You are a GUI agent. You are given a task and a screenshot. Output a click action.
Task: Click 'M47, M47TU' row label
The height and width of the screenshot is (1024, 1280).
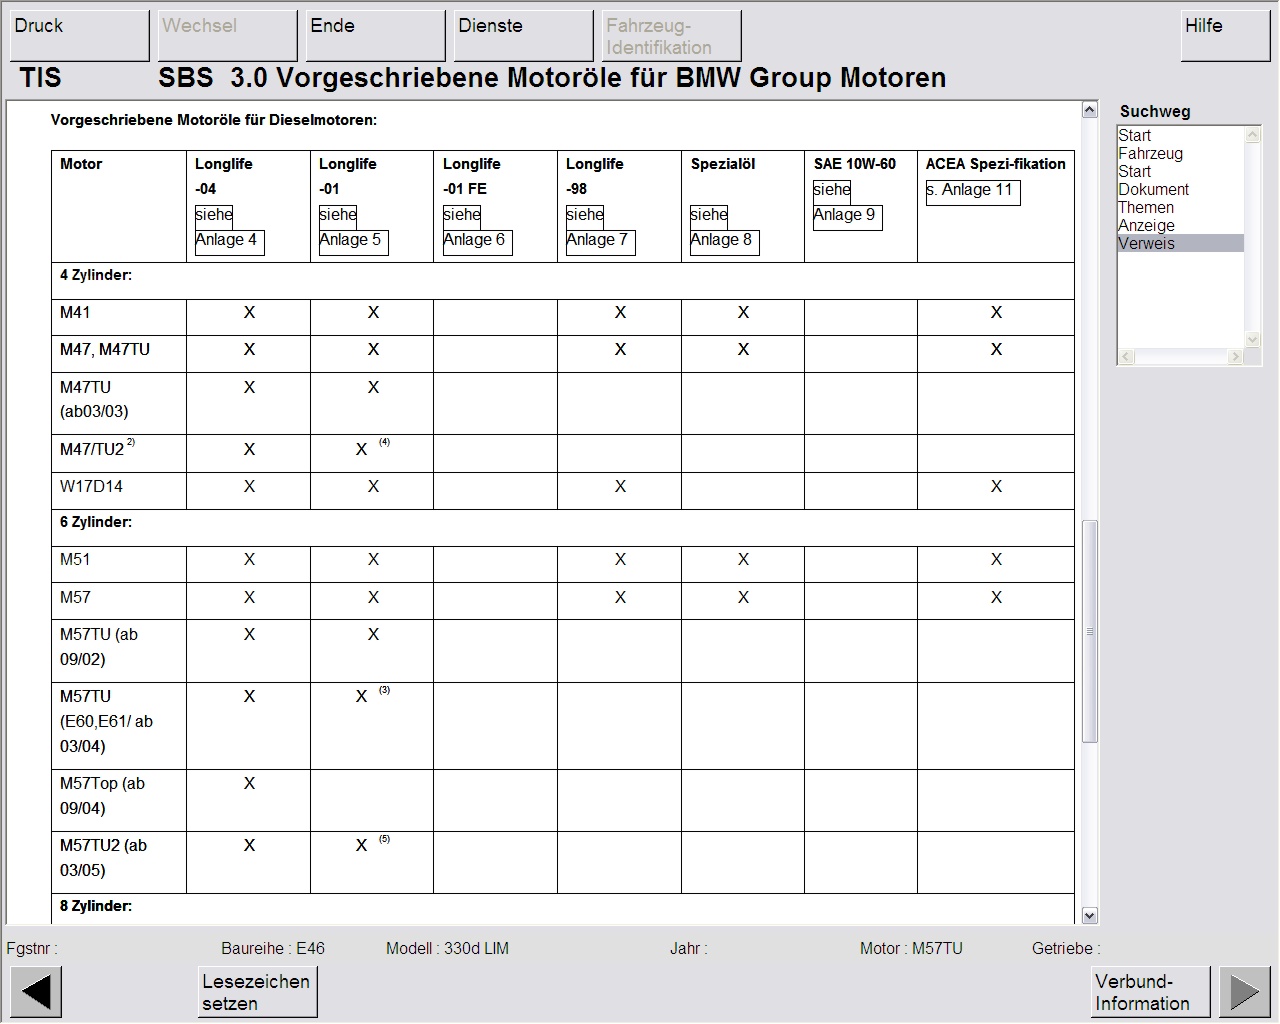(105, 350)
